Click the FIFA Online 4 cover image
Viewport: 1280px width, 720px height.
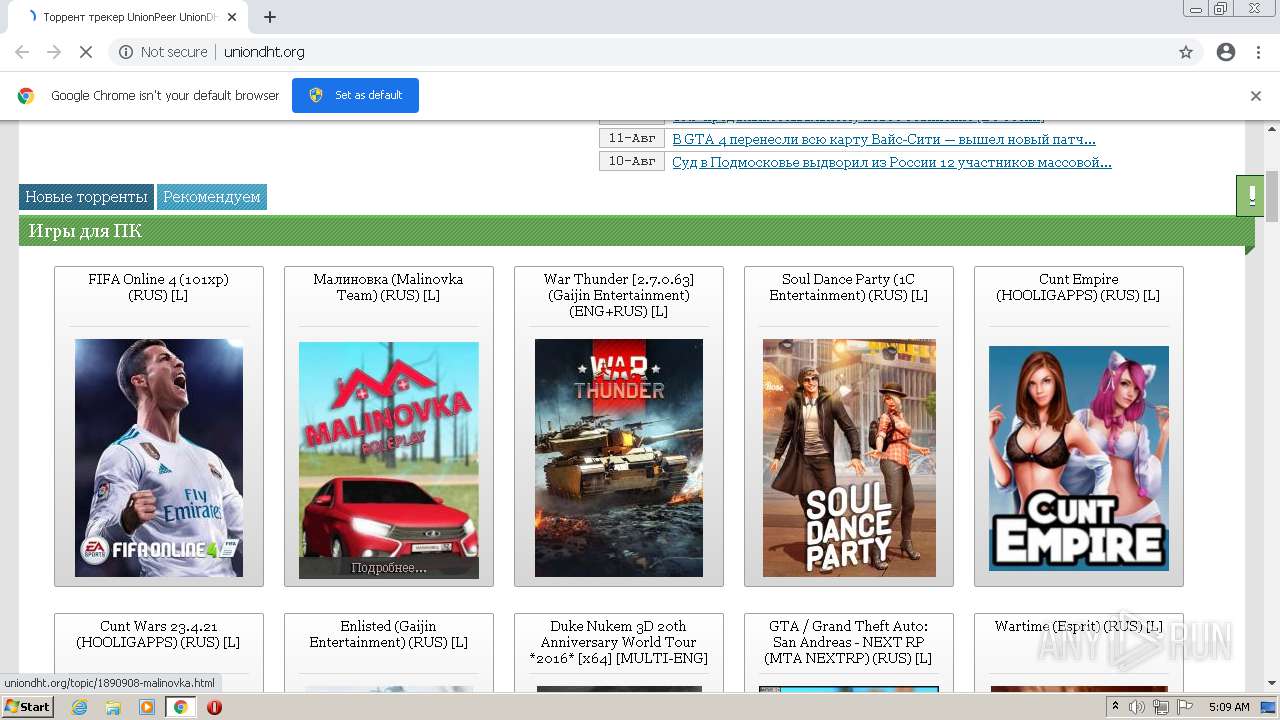(x=159, y=458)
